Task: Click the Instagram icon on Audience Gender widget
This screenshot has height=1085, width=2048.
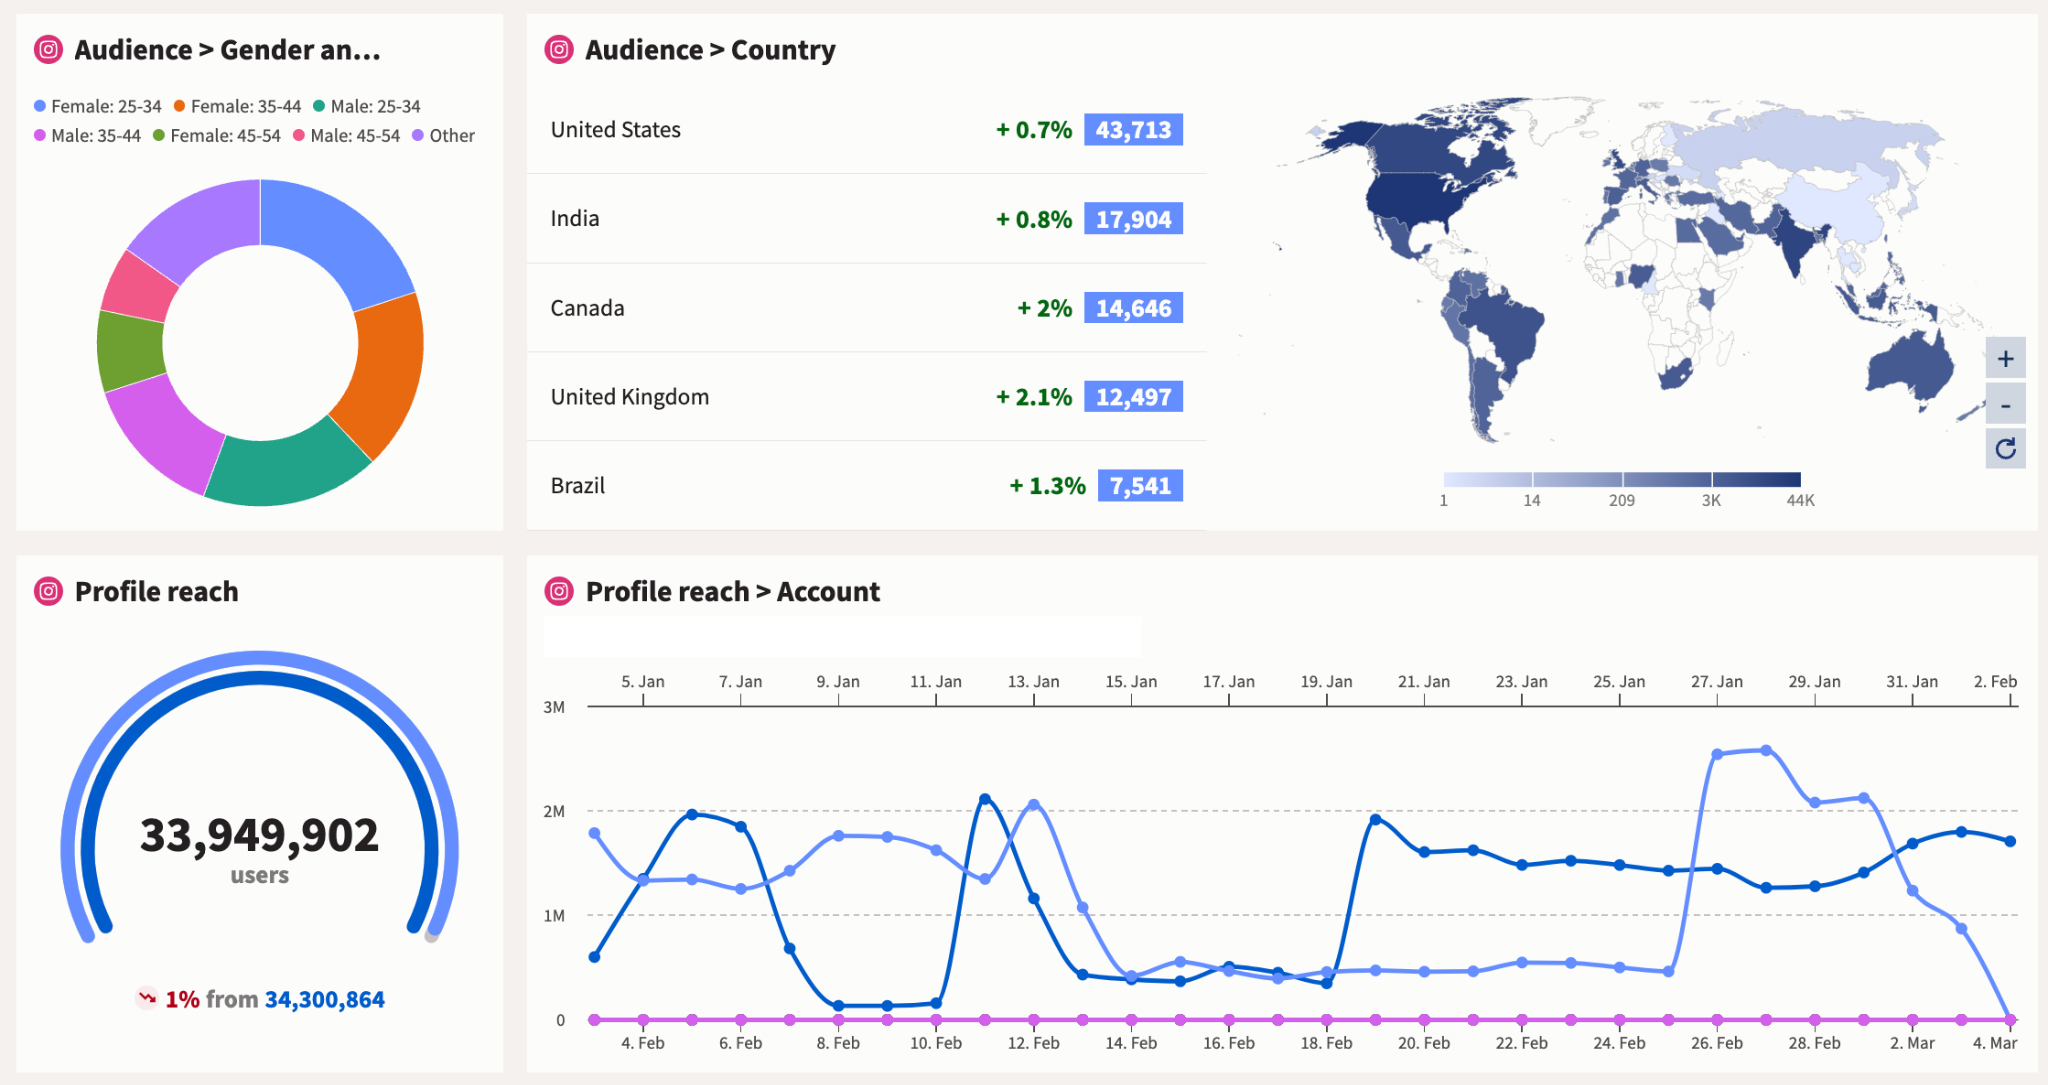Action: click(47, 49)
